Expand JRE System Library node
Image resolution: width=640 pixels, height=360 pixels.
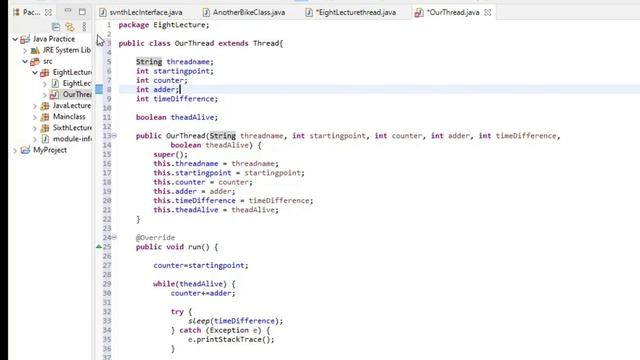point(25,50)
